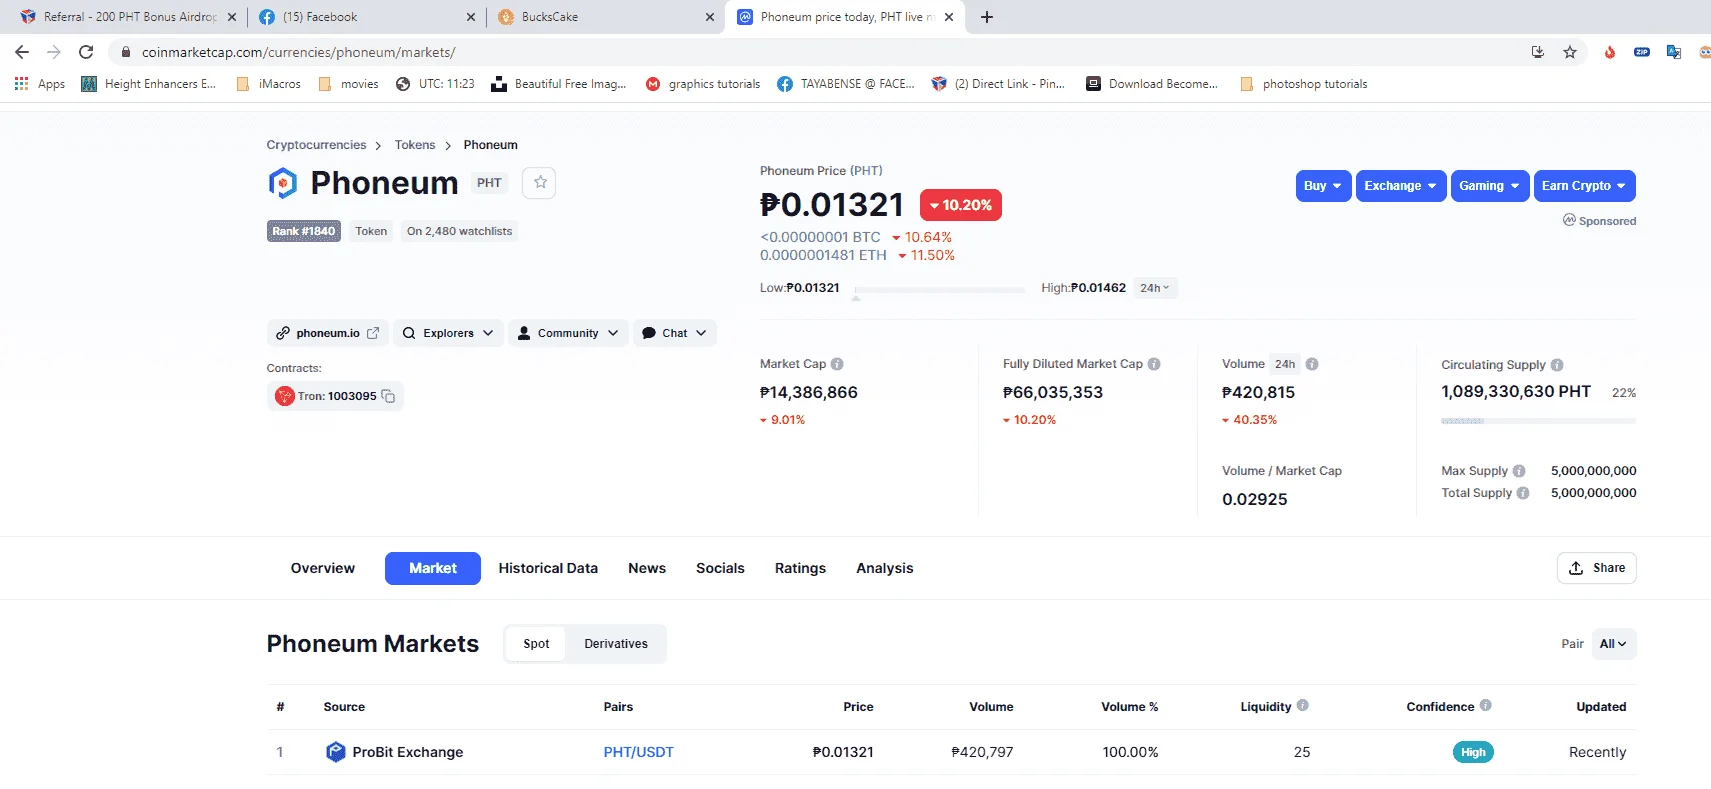
Task: Click the High confidence badge
Action: coord(1473,752)
